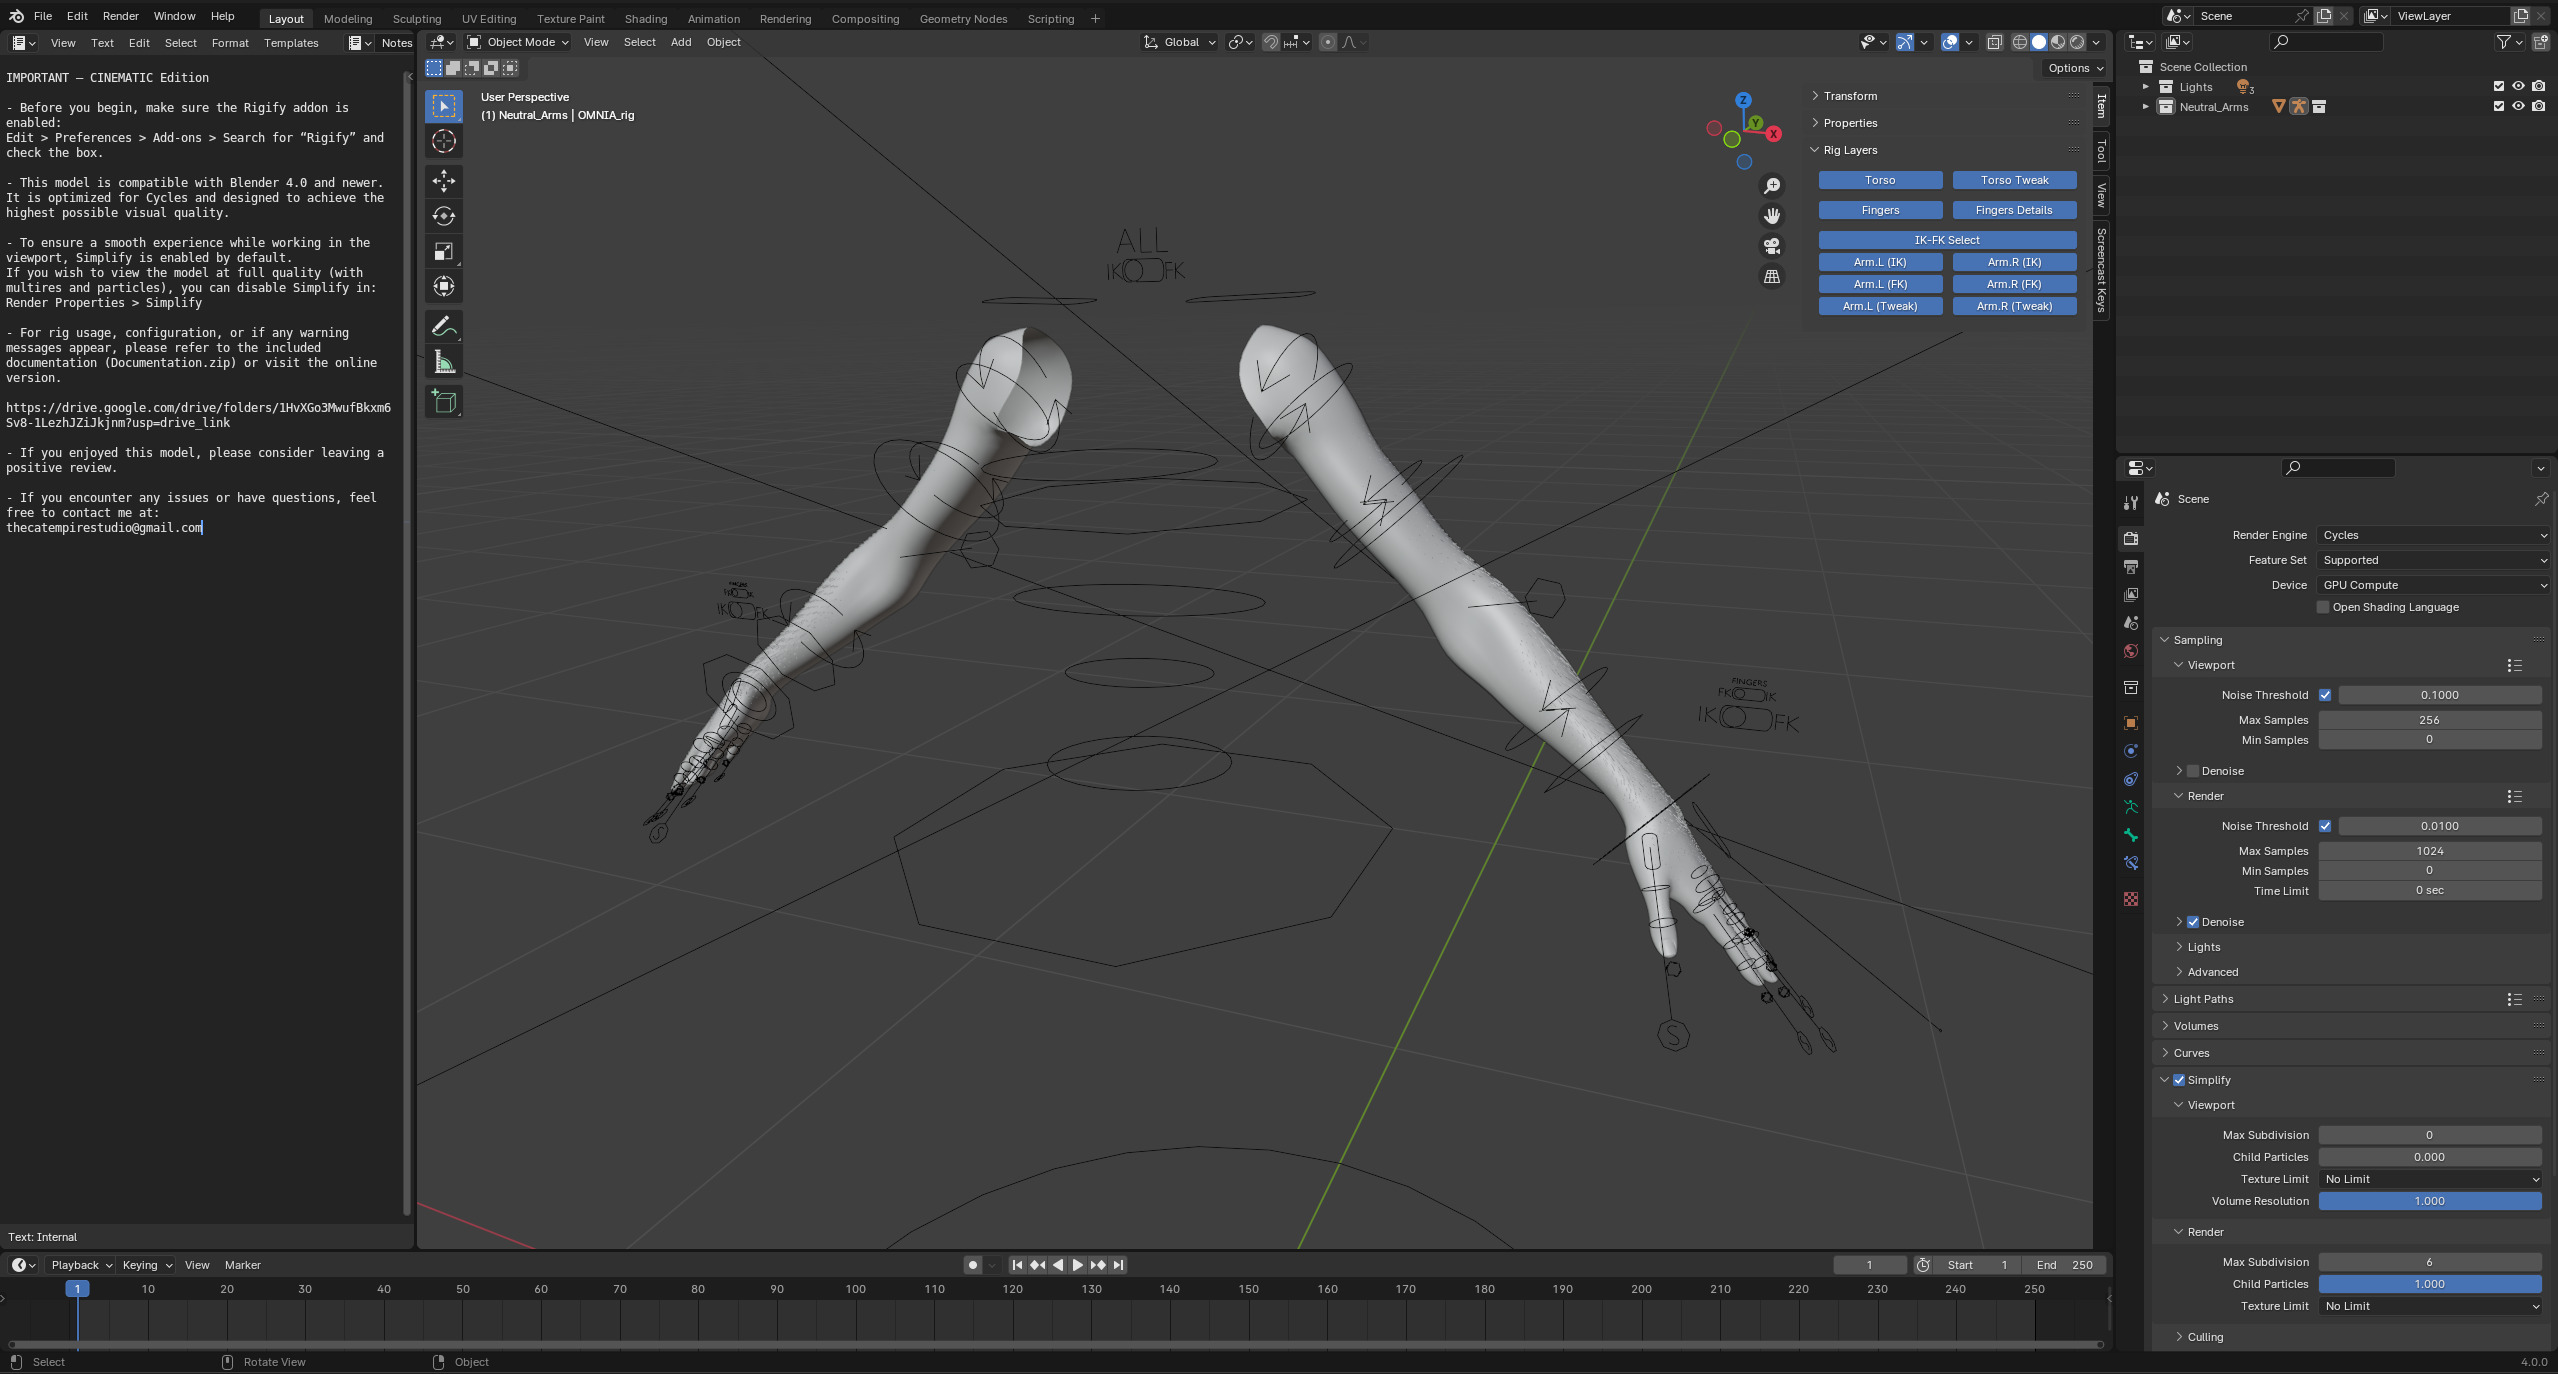Viewport: 2558px width, 1374px height.
Task: Click the Pan view hand icon
Action: click(1772, 216)
